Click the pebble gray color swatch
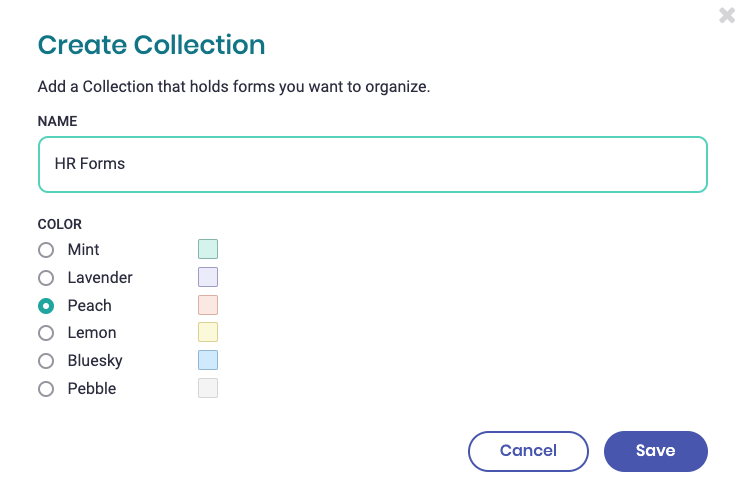 [x=208, y=388]
